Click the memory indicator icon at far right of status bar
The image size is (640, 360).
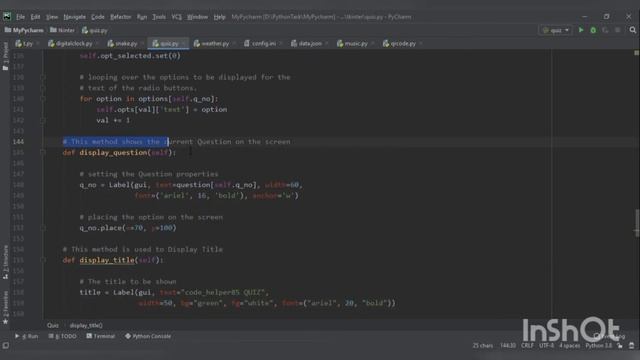[631, 346]
